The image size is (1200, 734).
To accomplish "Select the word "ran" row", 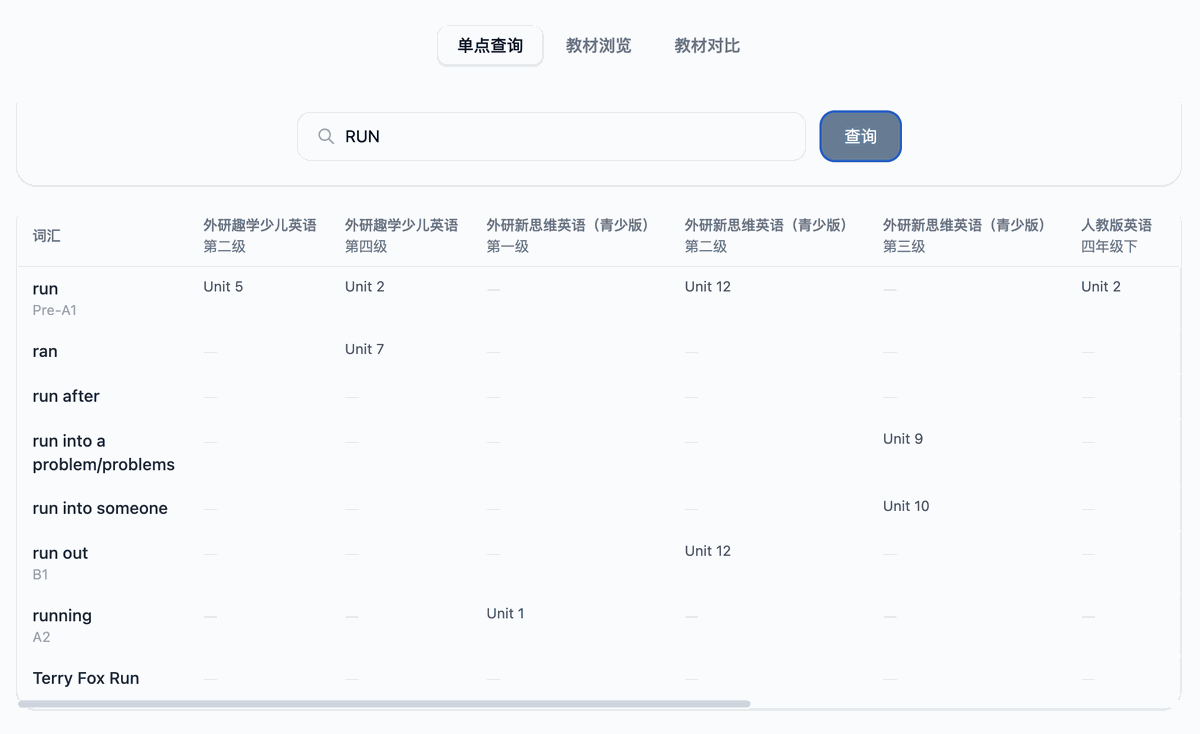I will tap(45, 352).
